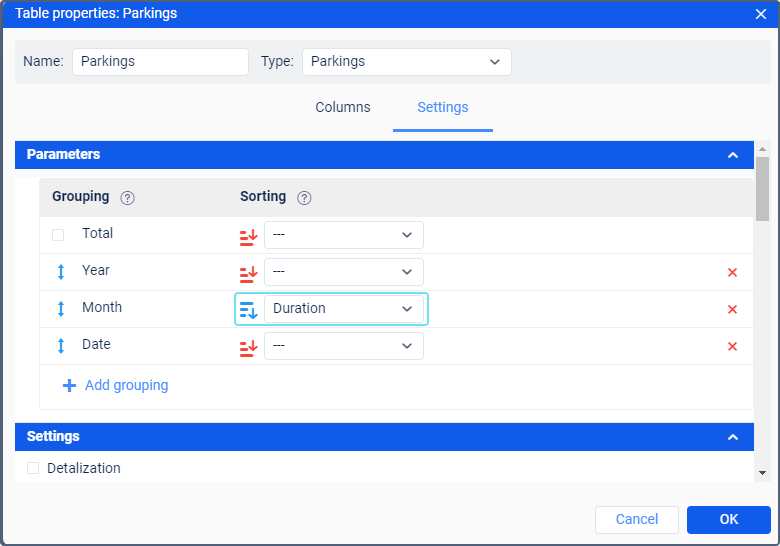780x546 pixels.
Task: Collapse the Parameters section
Action: click(733, 155)
